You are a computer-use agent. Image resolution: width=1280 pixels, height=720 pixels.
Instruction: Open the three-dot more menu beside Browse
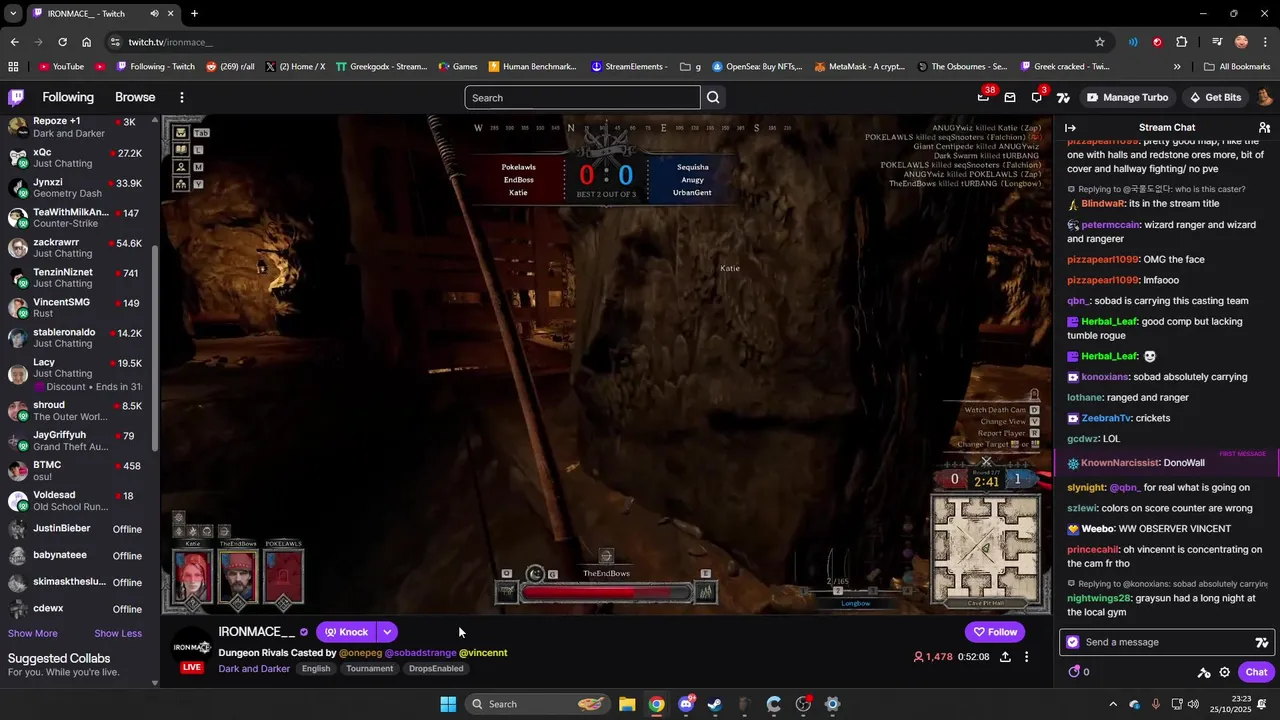coord(182,97)
